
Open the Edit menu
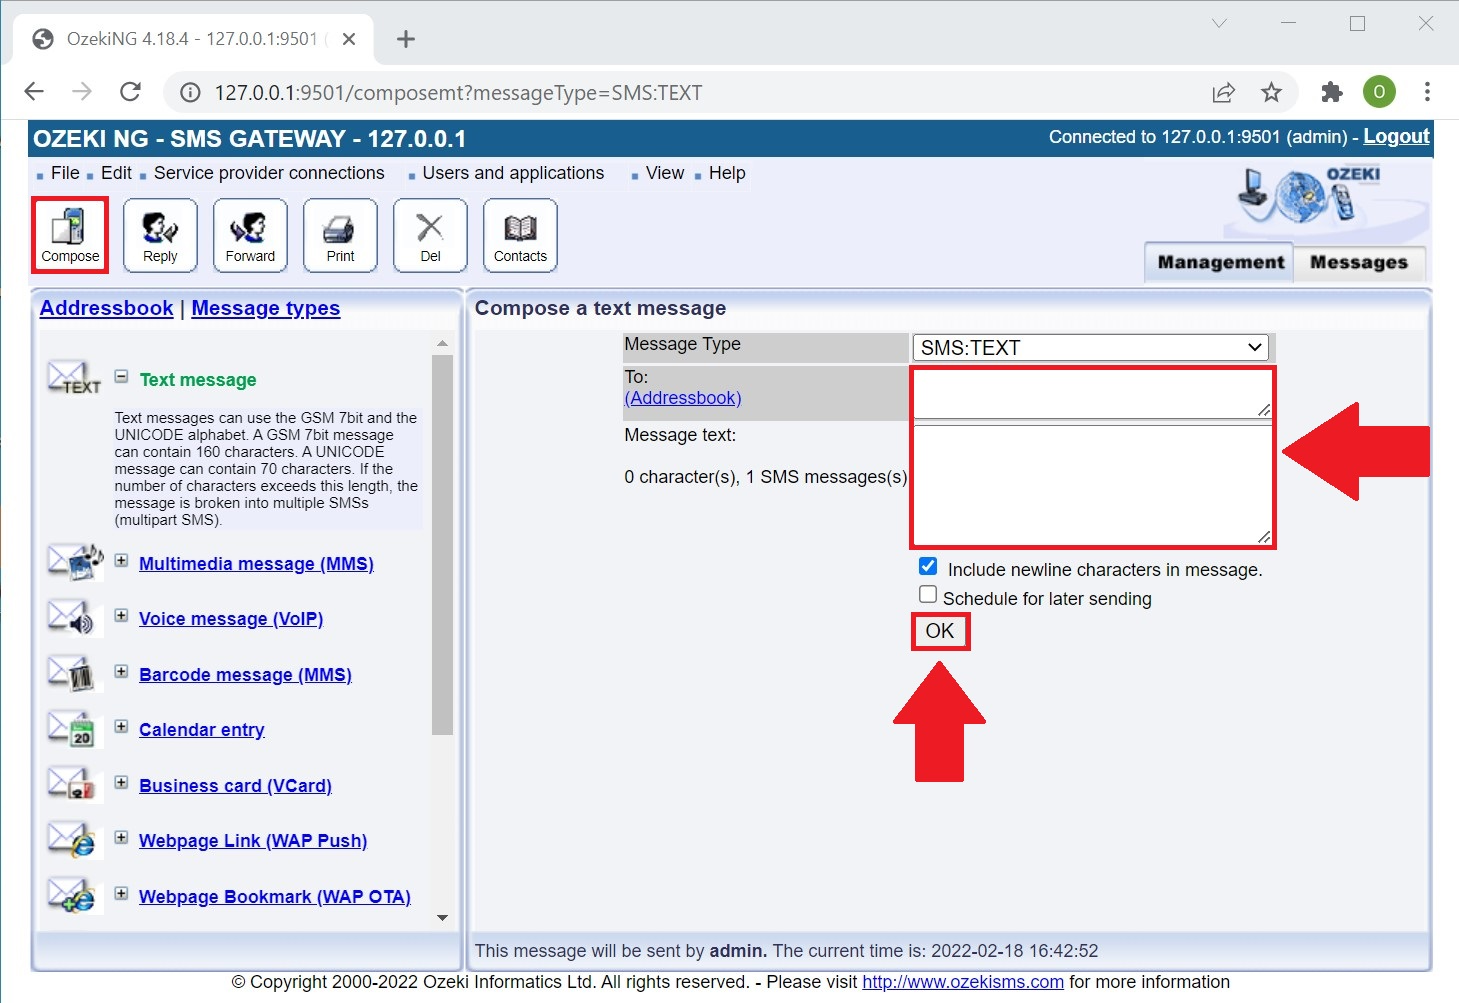pos(116,173)
